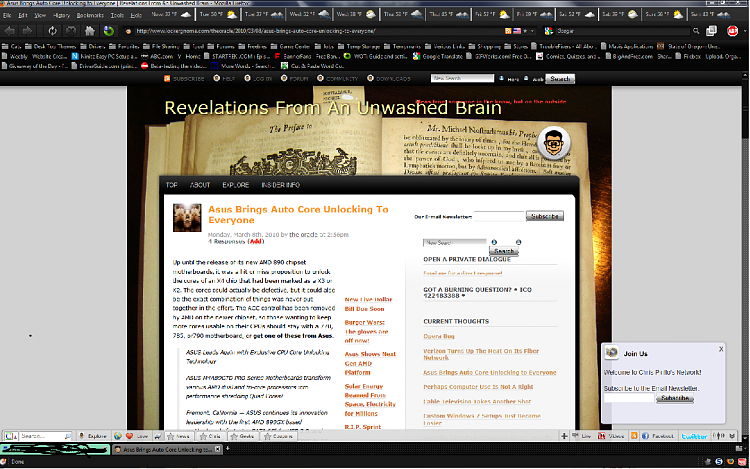Open the Google search engine selector
The width and height of the screenshot is (750, 469).
[549, 31]
